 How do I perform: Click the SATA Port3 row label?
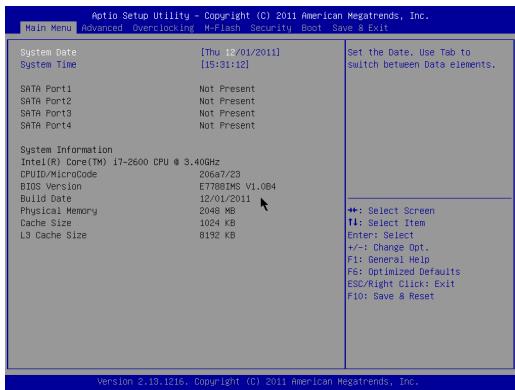click(46, 113)
